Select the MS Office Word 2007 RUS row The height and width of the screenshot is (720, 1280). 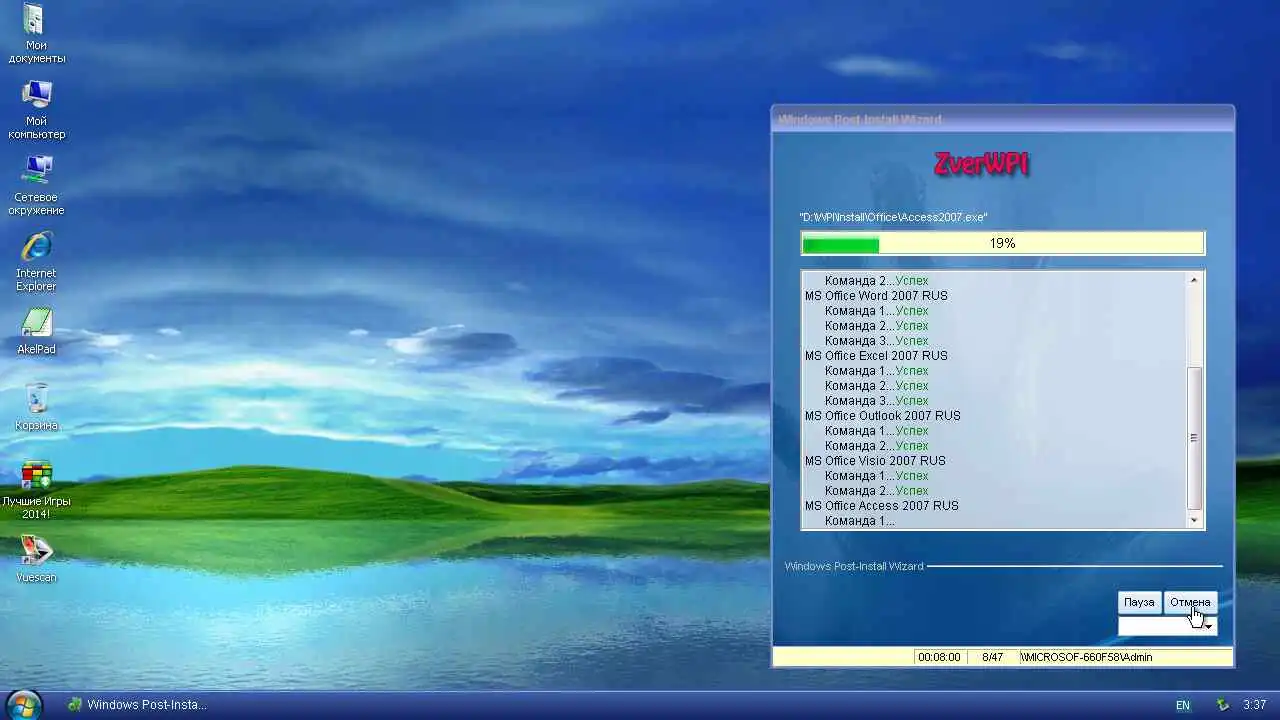click(x=876, y=296)
